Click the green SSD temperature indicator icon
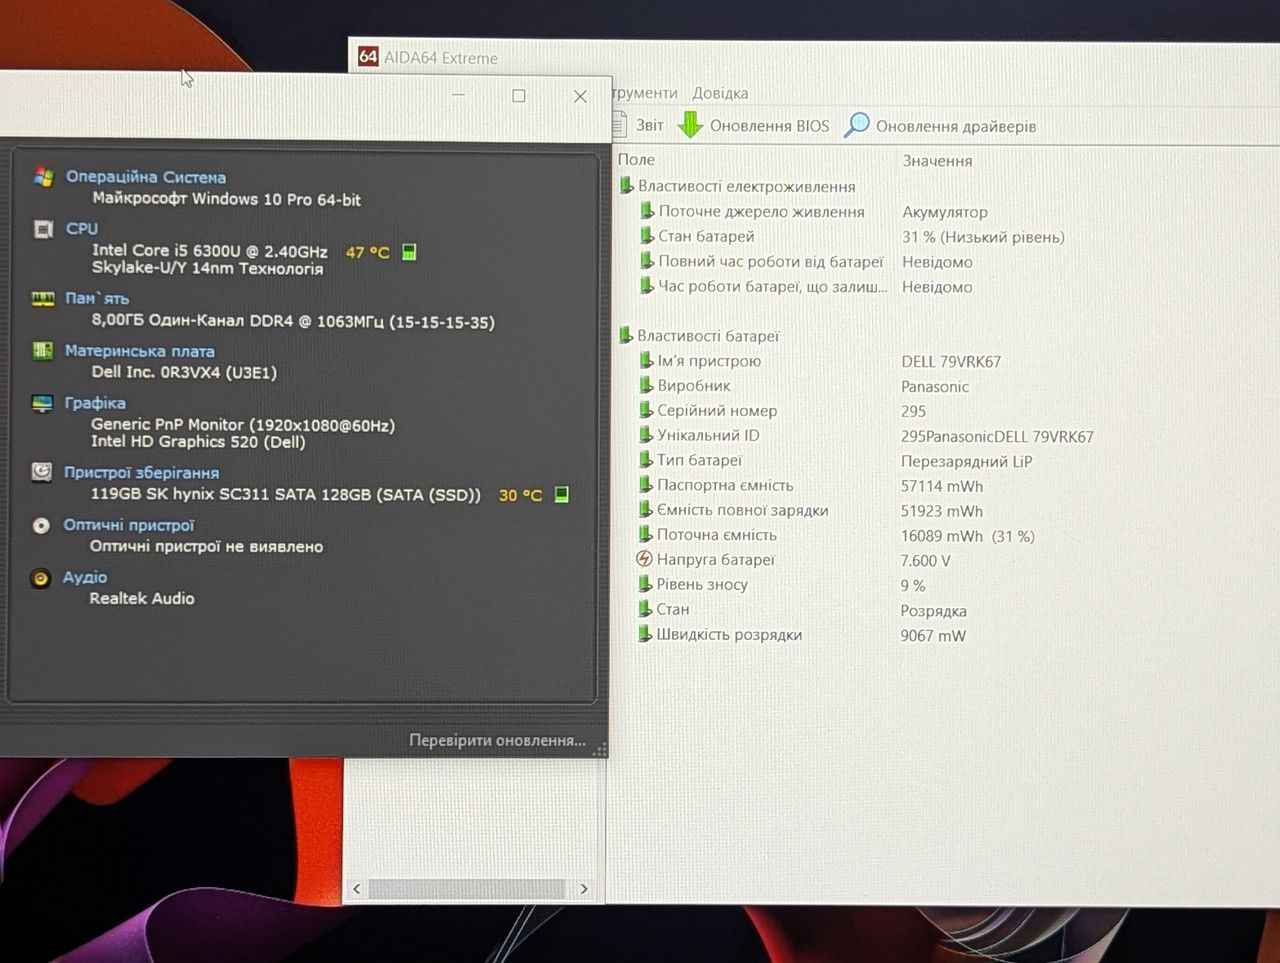Screen dimensions: 1280x963 point(562,494)
